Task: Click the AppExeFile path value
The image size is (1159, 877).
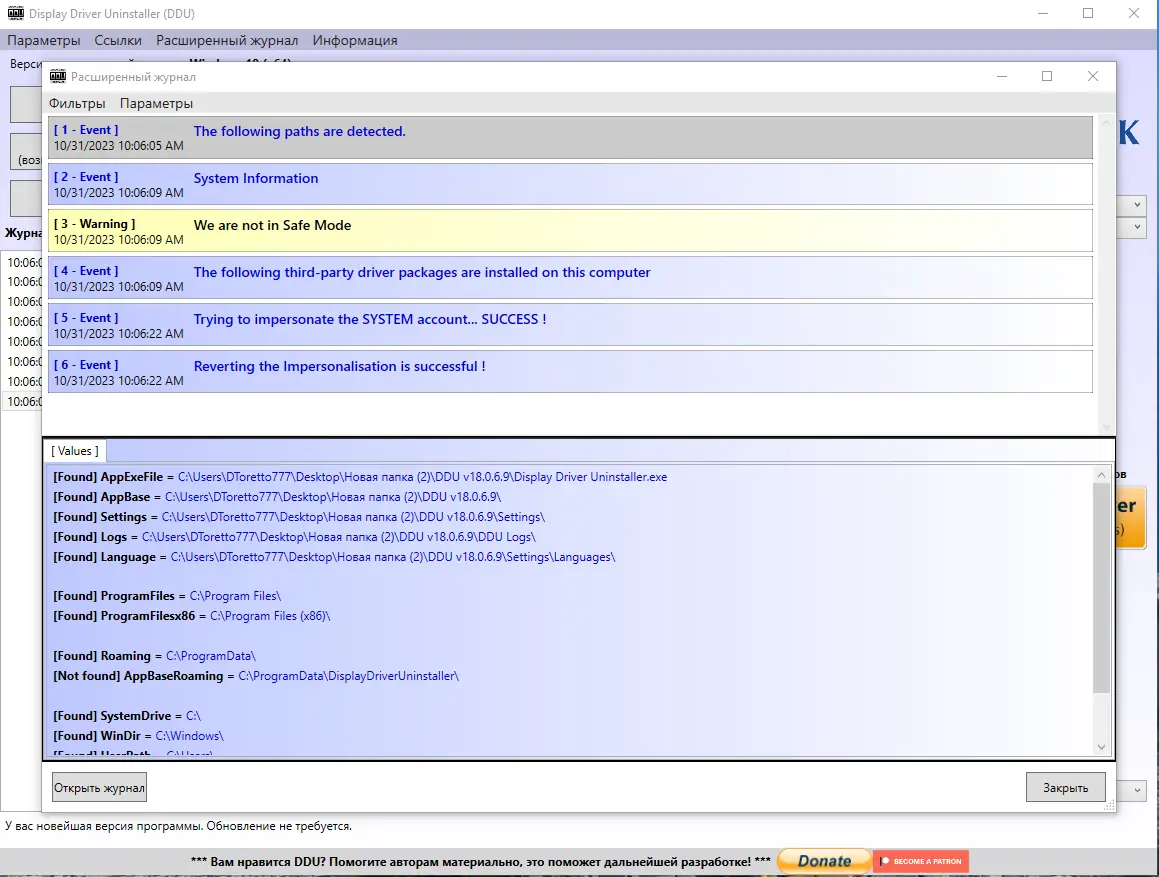Action: [x=422, y=477]
